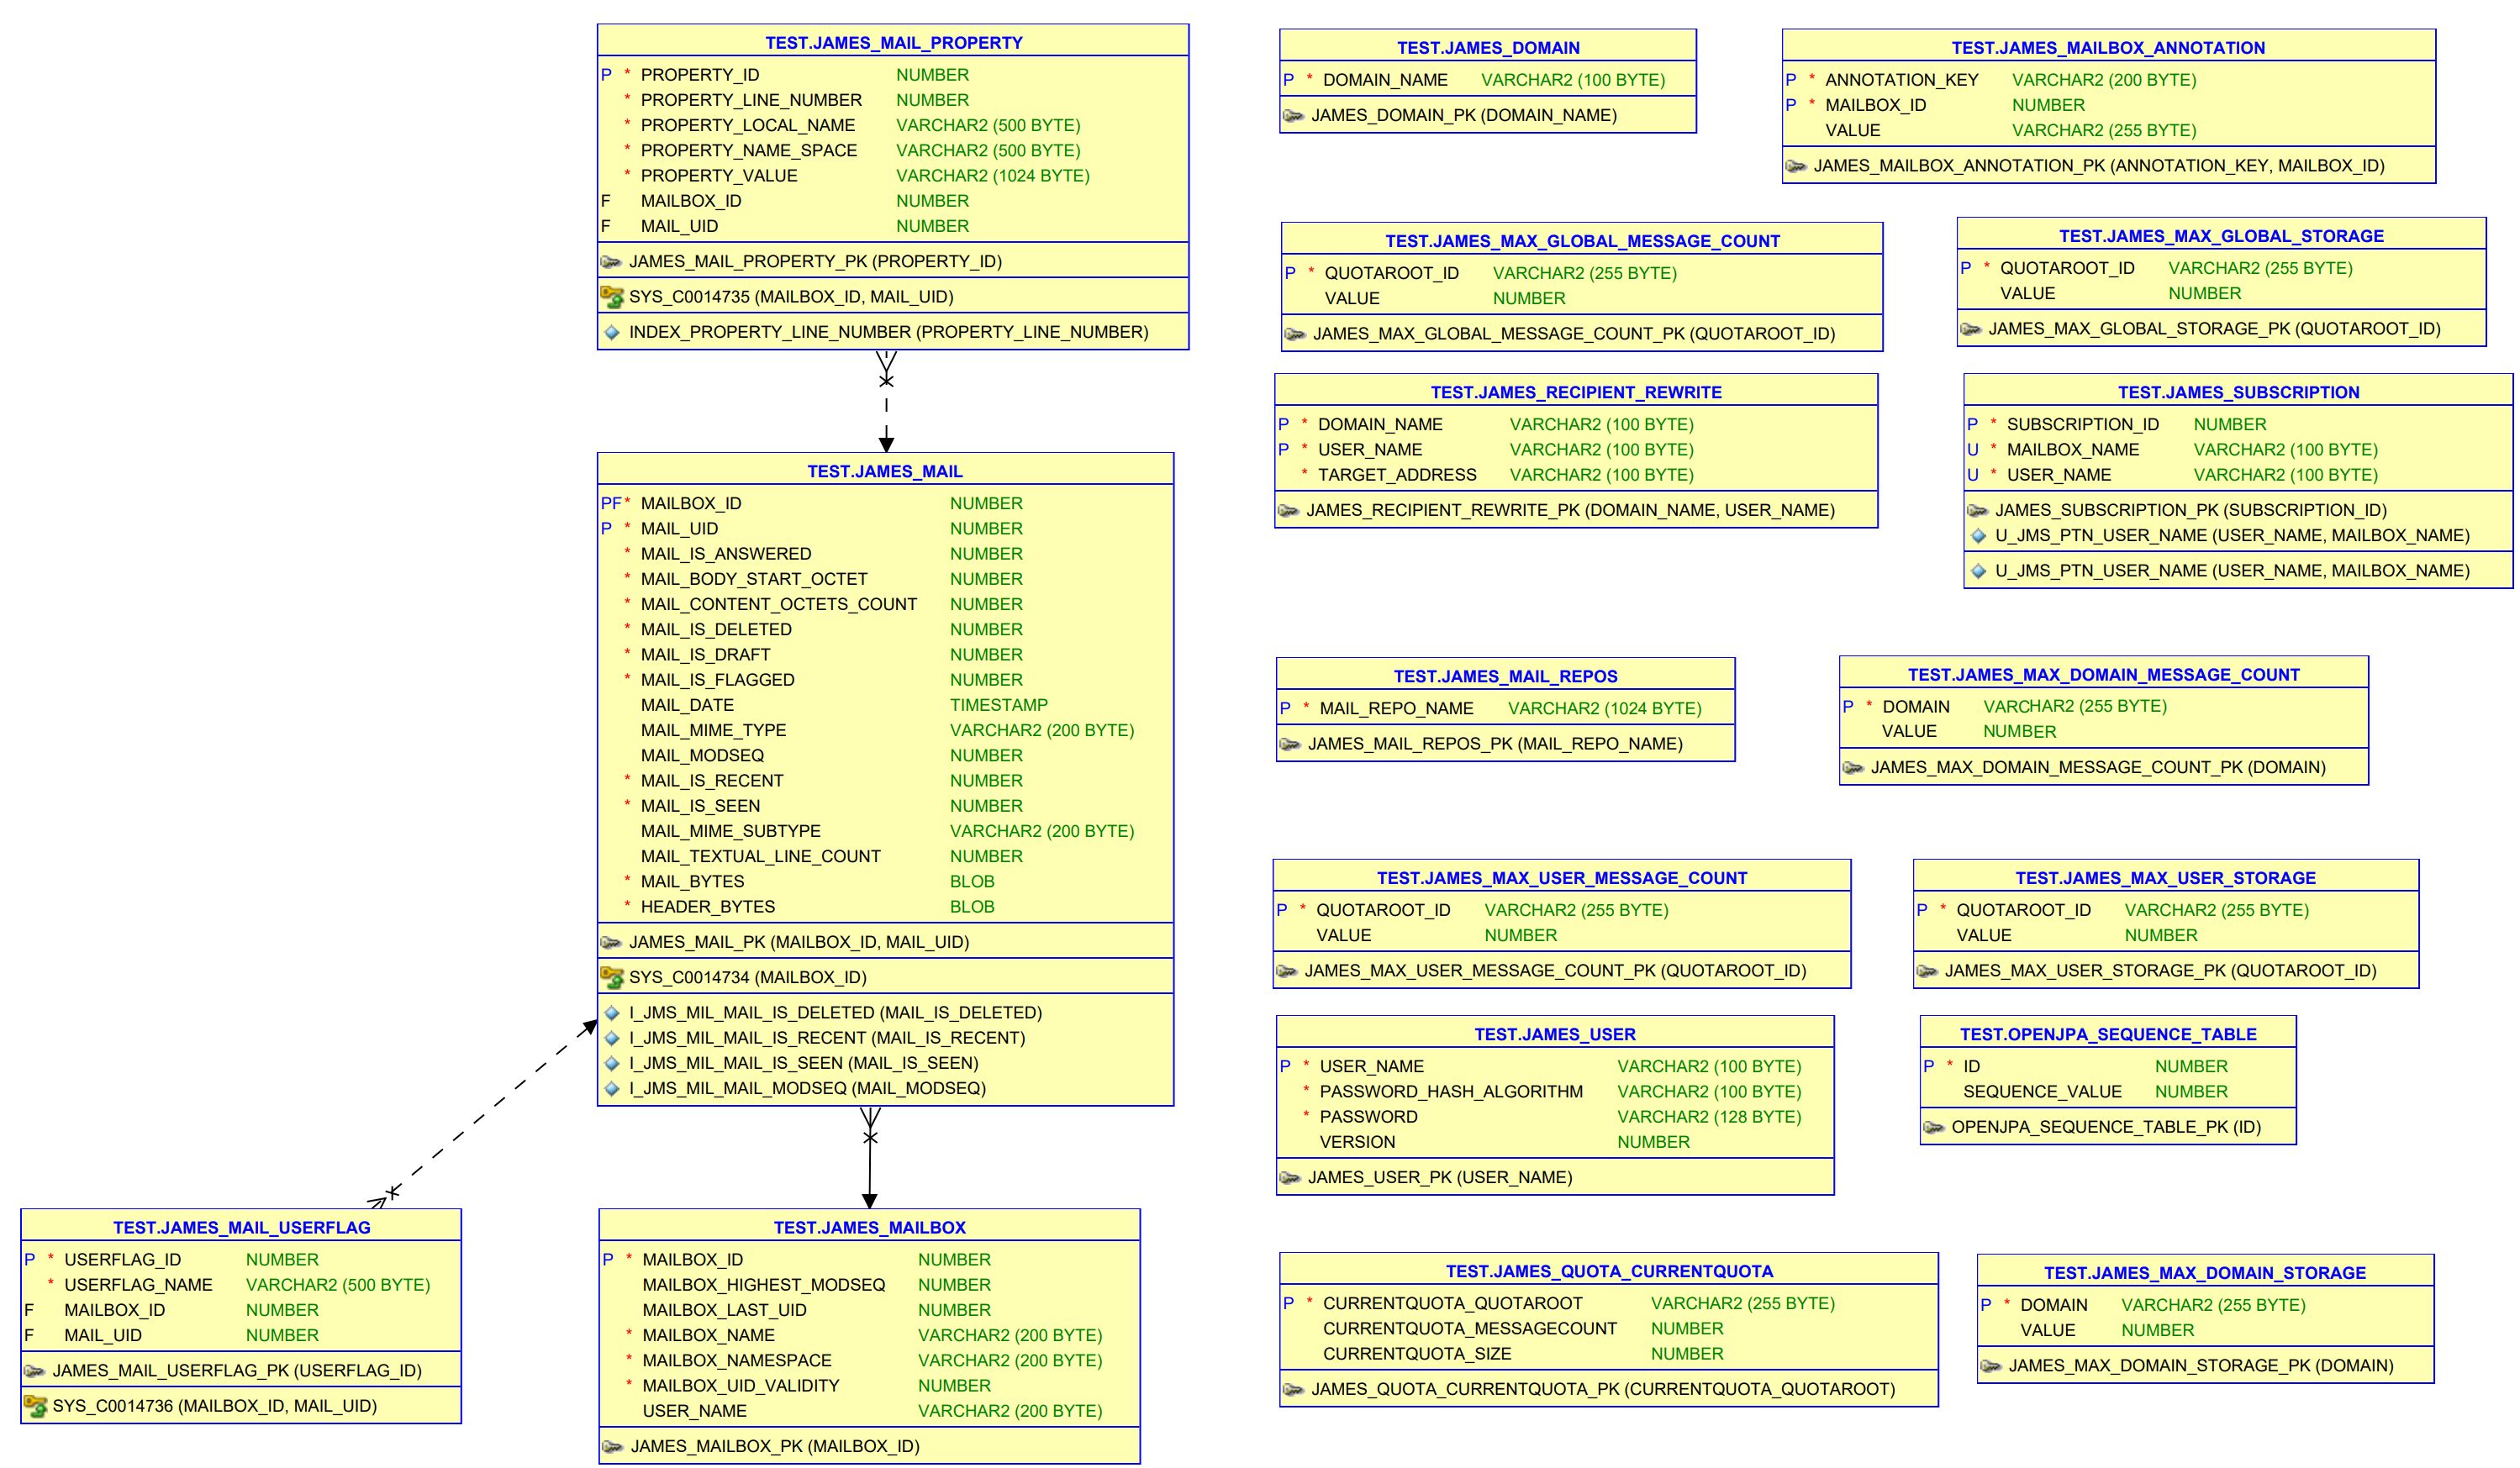The image size is (2520, 1468).
Task: Click key icon beside OPENJPA_SEQUENCE_TABLE_PK
Action: (1933, 1127)
